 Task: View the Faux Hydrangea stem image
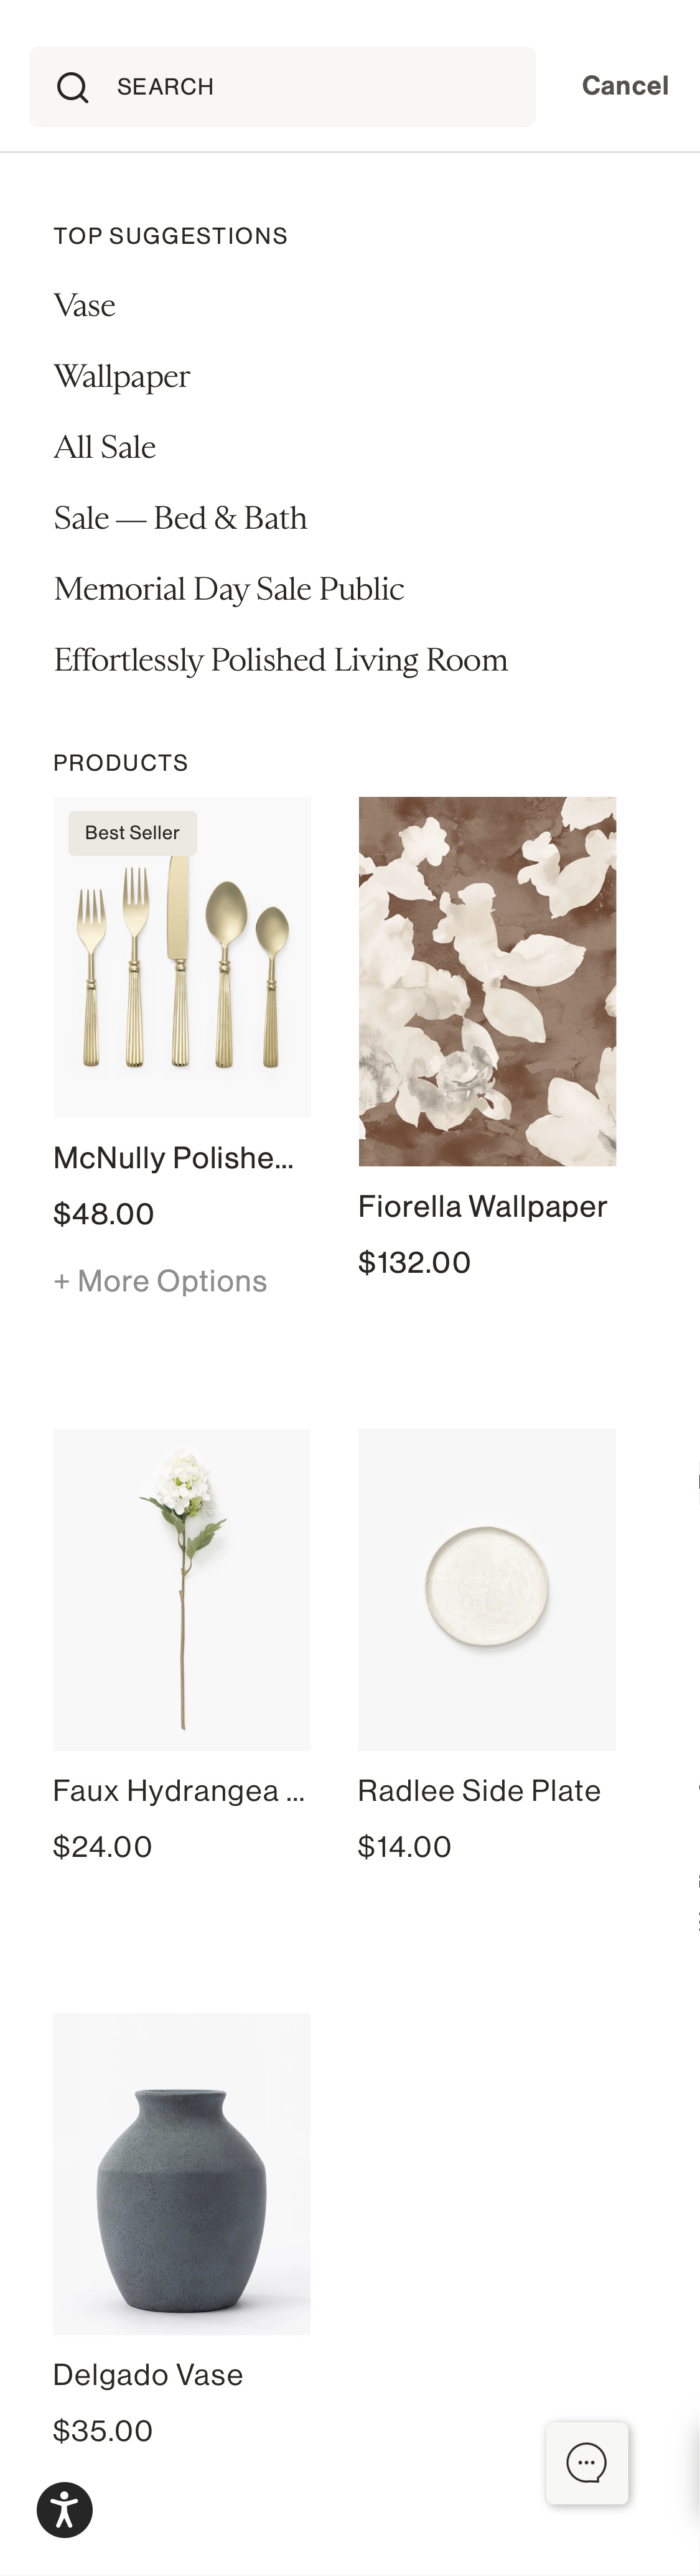click(x=182, y=1589)
